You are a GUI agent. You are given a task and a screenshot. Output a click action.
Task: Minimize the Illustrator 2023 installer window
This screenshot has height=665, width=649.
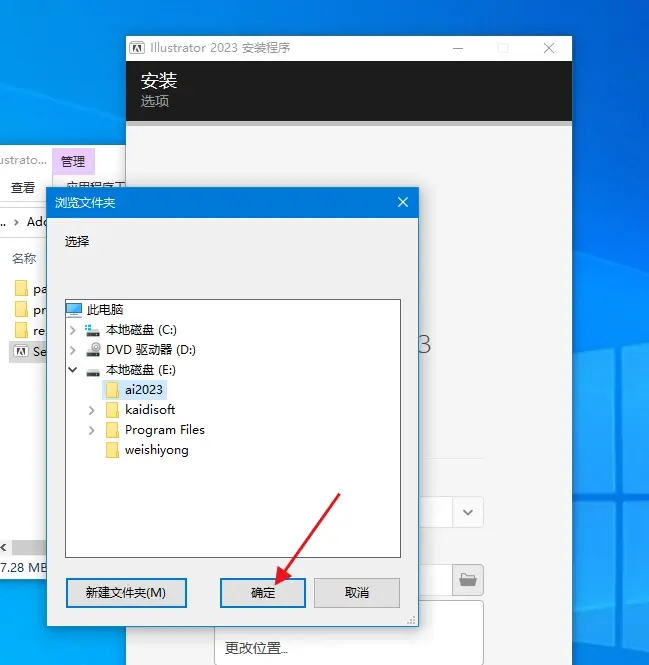click(458, 48)
